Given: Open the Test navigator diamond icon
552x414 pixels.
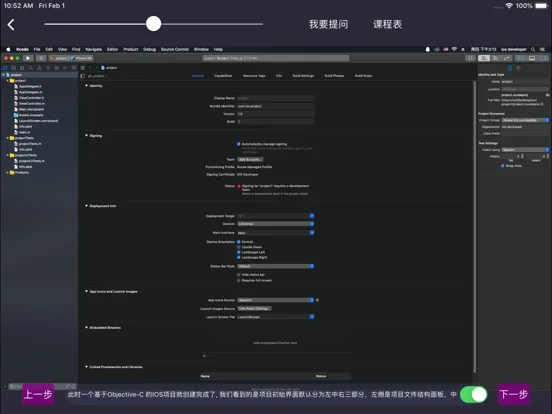Looking at the screenshot, I should pyautogui.click(x=48, y=68).
